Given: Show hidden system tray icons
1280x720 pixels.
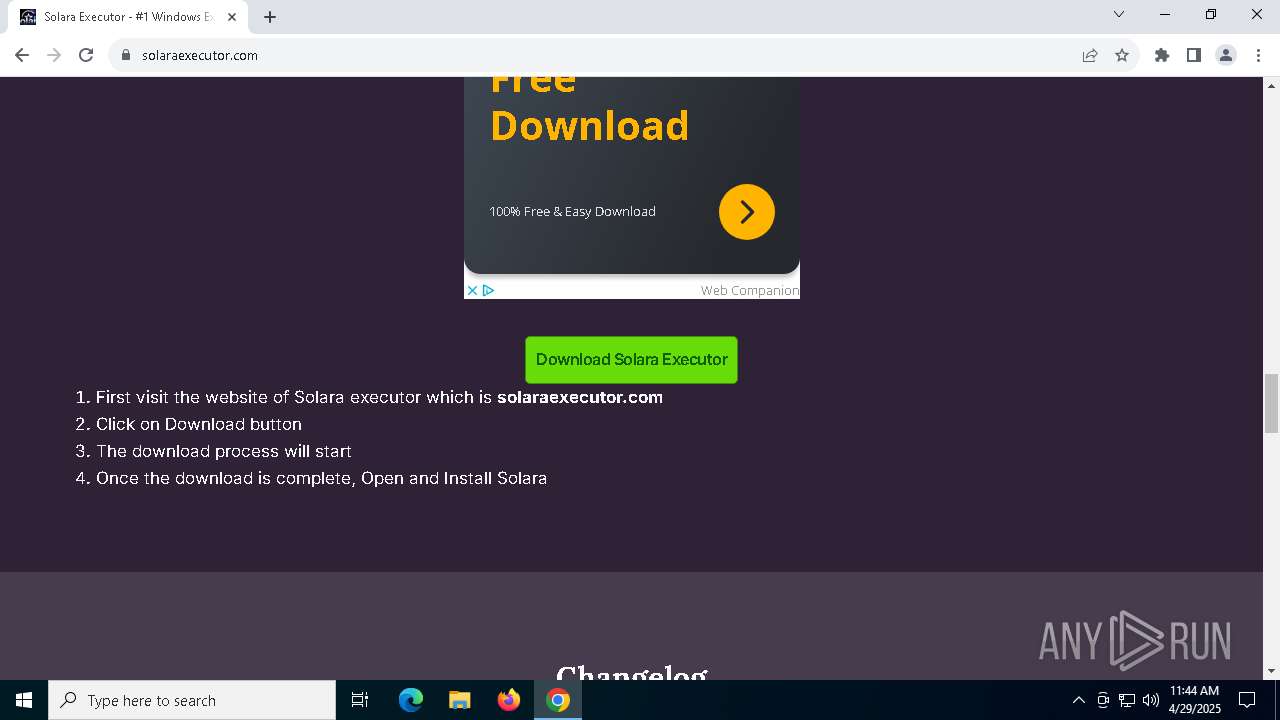Looking at the screenshot, I should click(x=1078, y=700).
